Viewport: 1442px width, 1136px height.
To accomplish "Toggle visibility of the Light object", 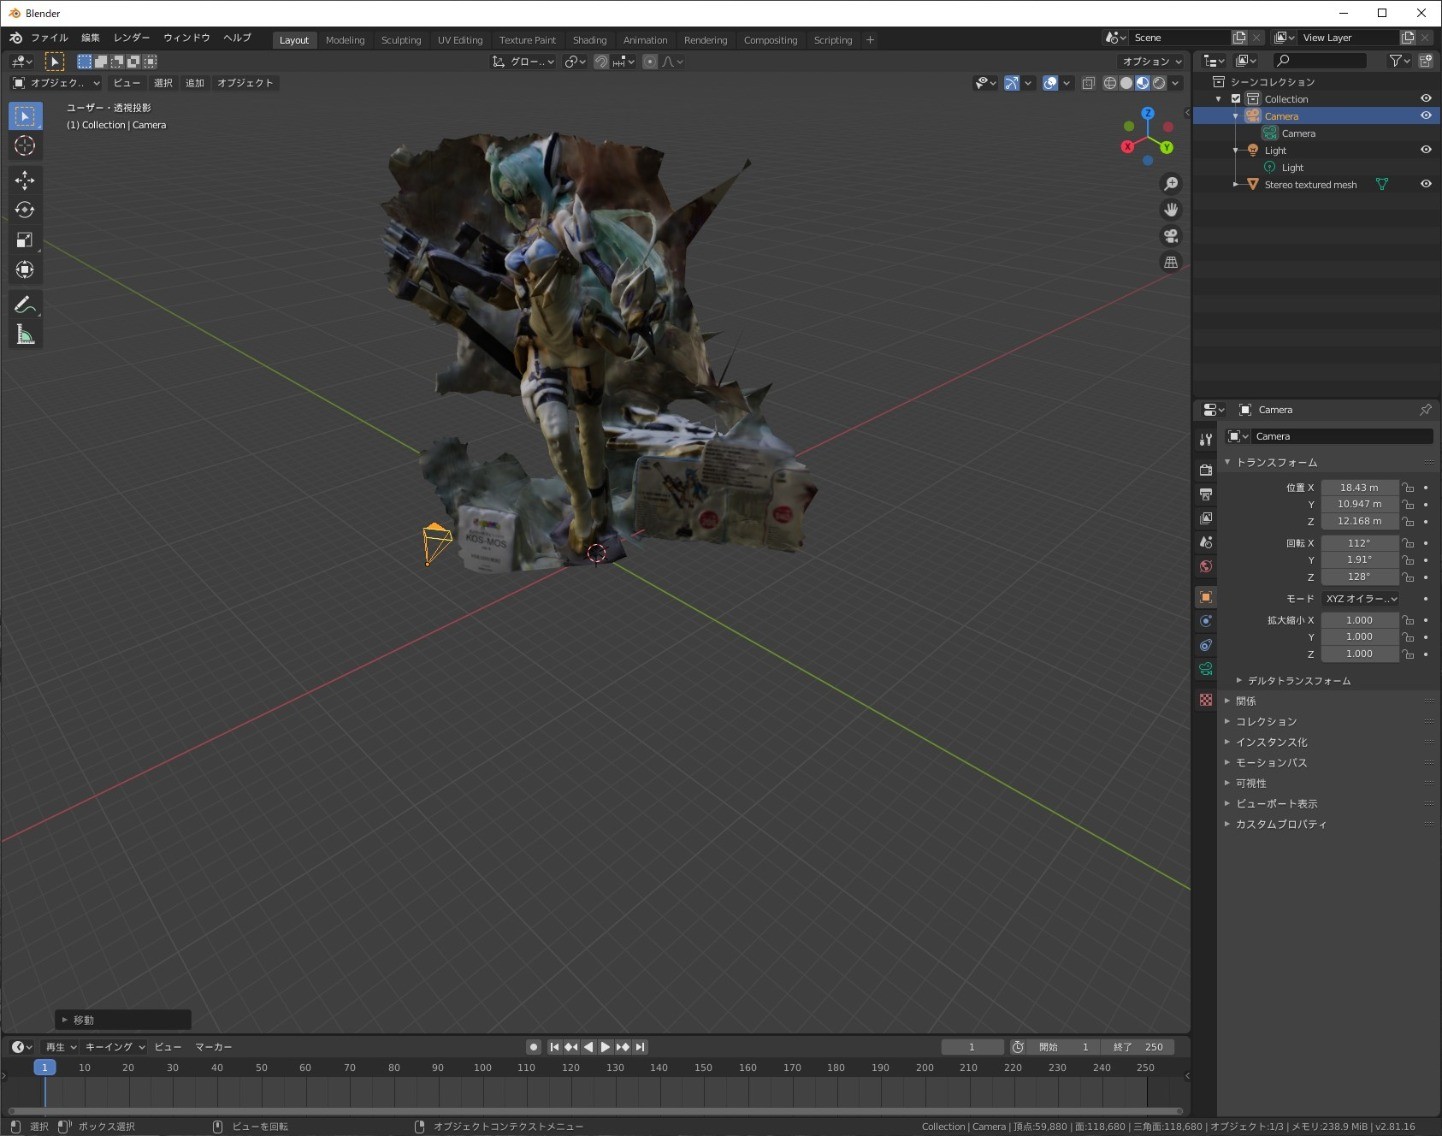I will 1426,150.
